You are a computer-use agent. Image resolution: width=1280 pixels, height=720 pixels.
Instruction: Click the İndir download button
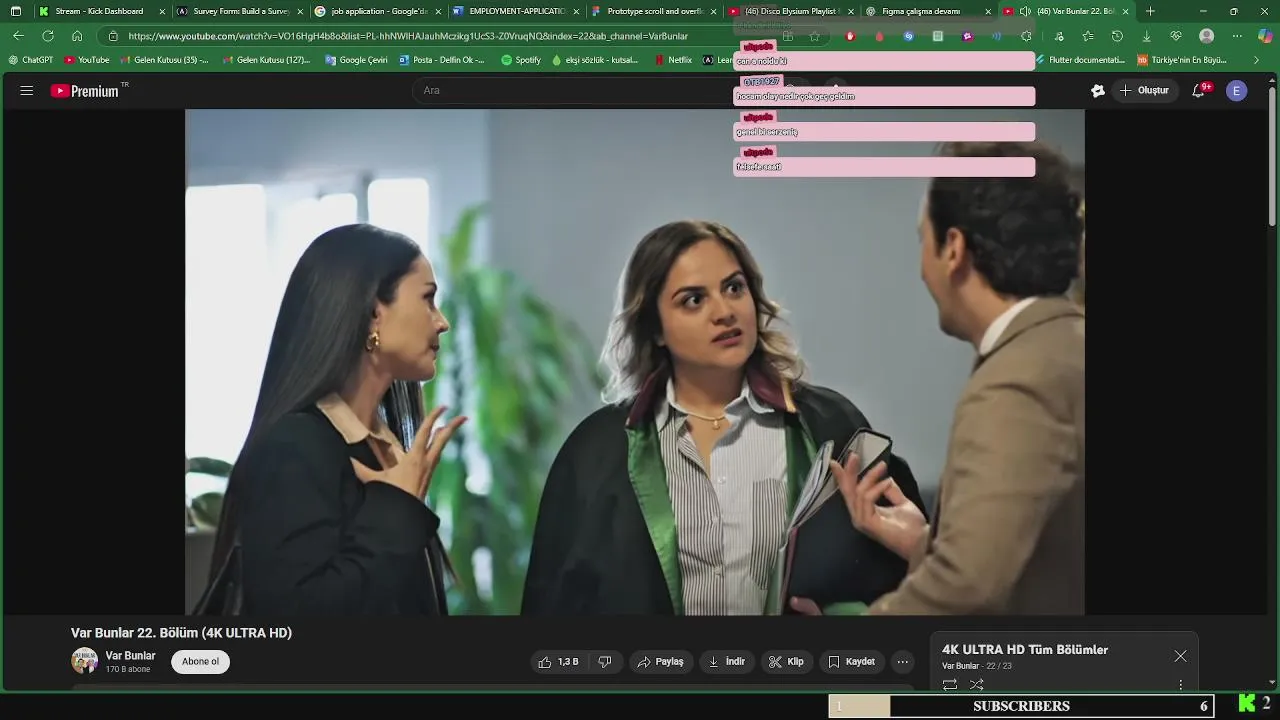727,662
